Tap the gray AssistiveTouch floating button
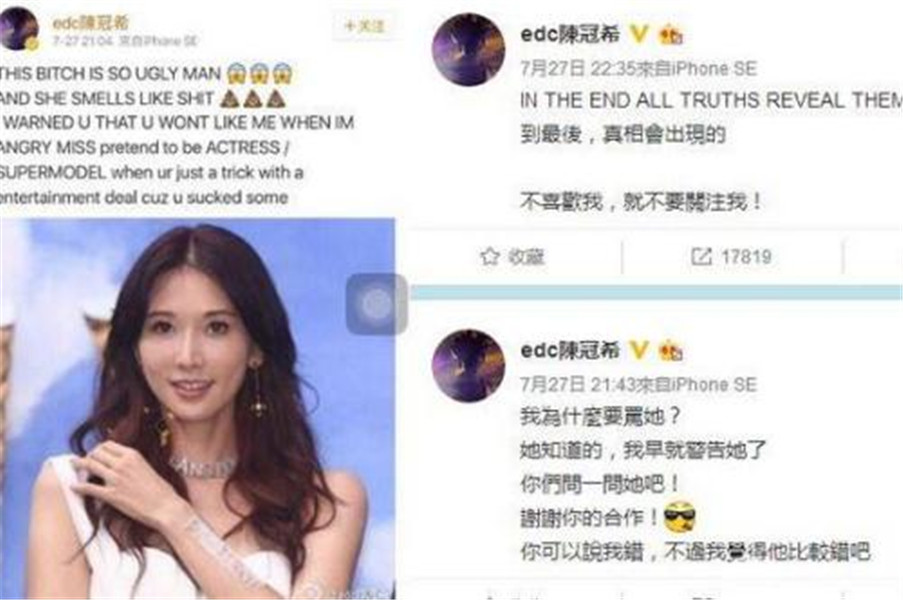The height and width of the screenshot is (600, 903). pyautogui.click(x=377, y=304)
